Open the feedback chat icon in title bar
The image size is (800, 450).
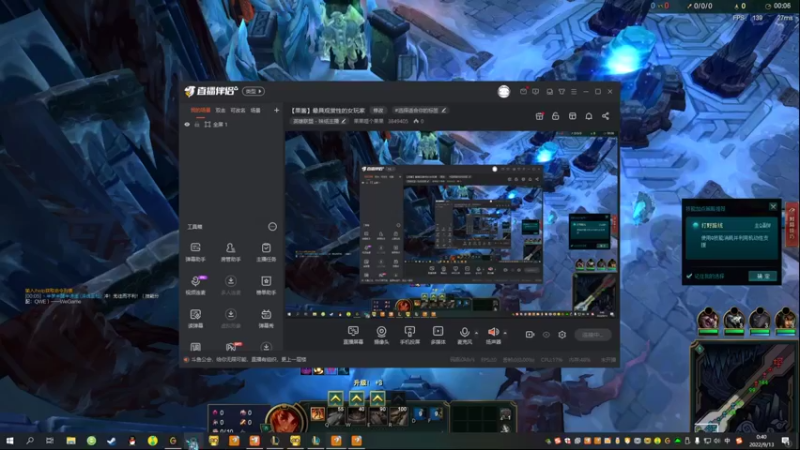[536, 91]
